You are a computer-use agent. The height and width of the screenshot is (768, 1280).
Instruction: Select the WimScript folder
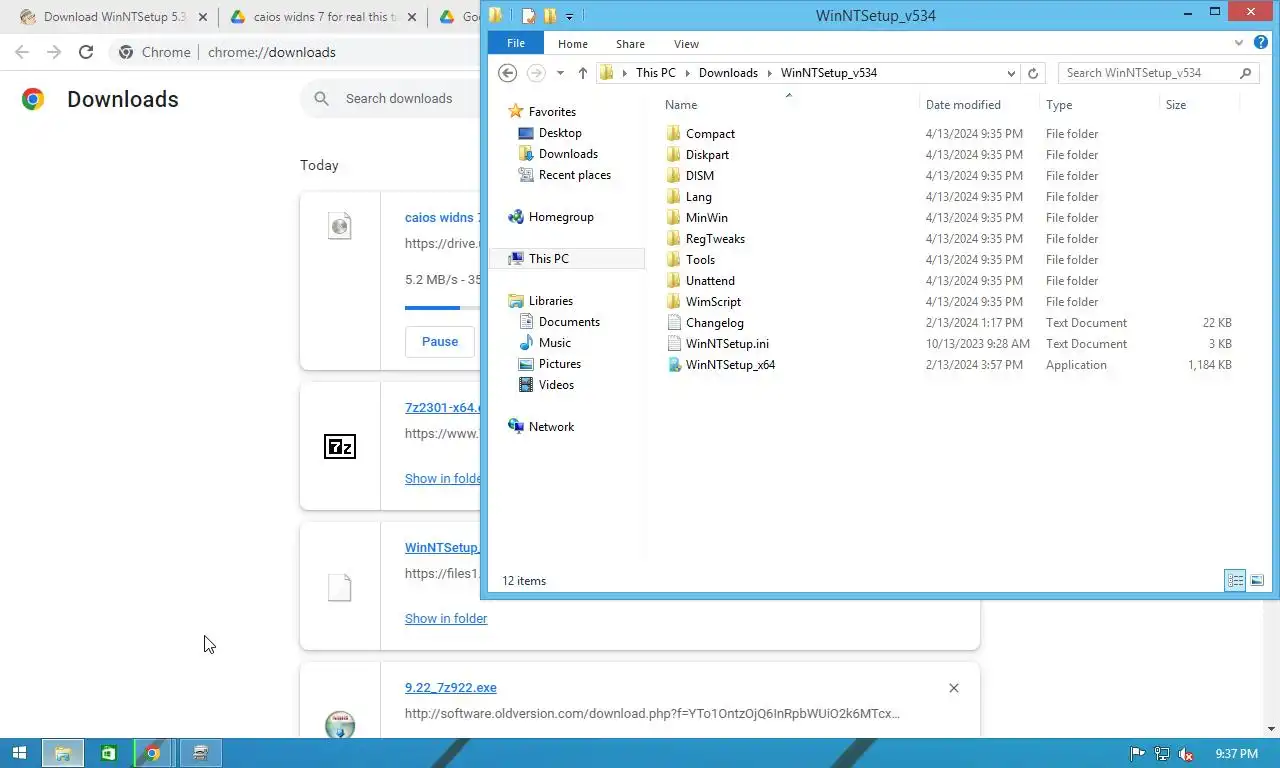point(713,302)
